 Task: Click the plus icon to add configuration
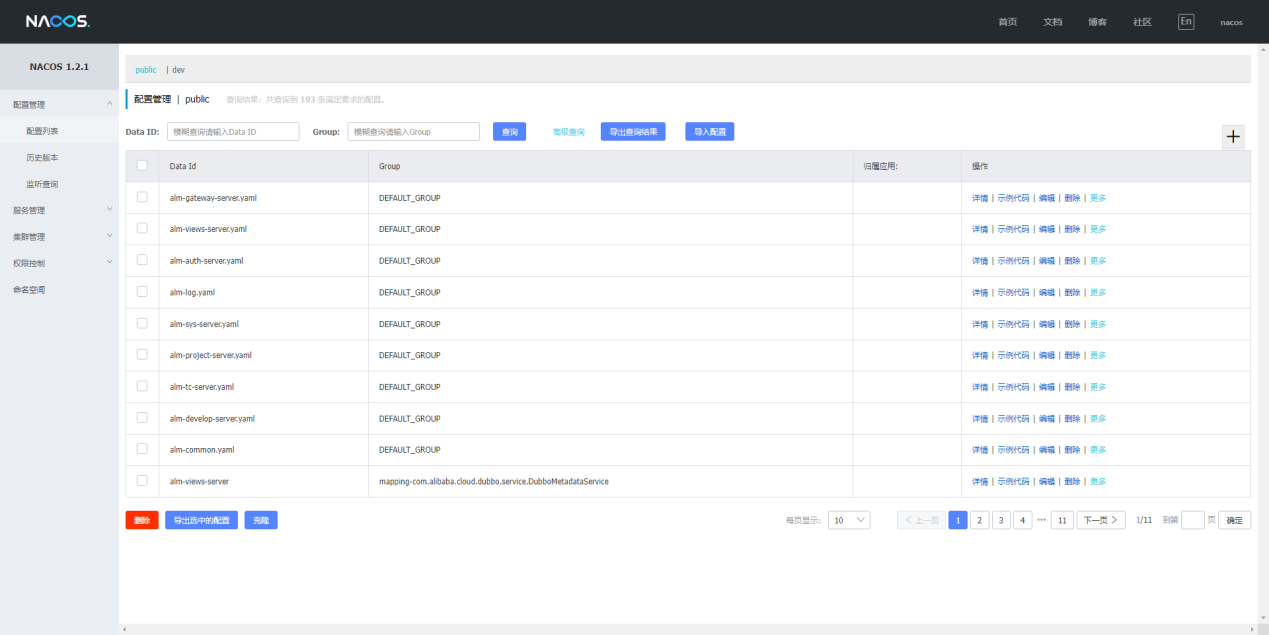[x=1233, y=137]
